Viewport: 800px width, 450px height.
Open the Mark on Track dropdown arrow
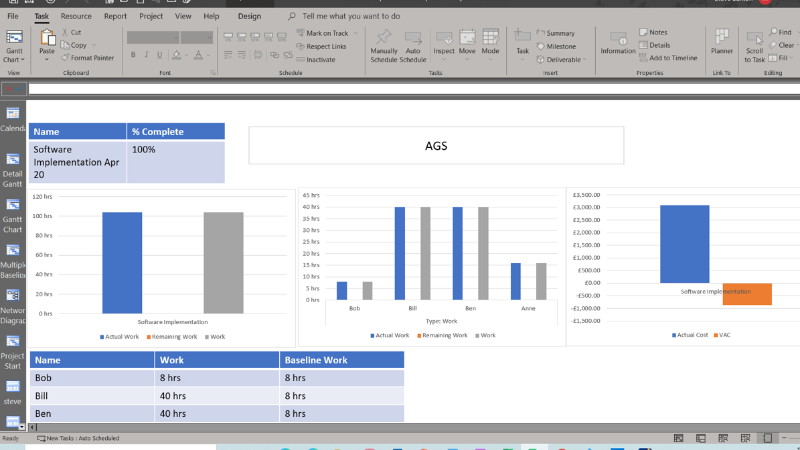point(354,33)
